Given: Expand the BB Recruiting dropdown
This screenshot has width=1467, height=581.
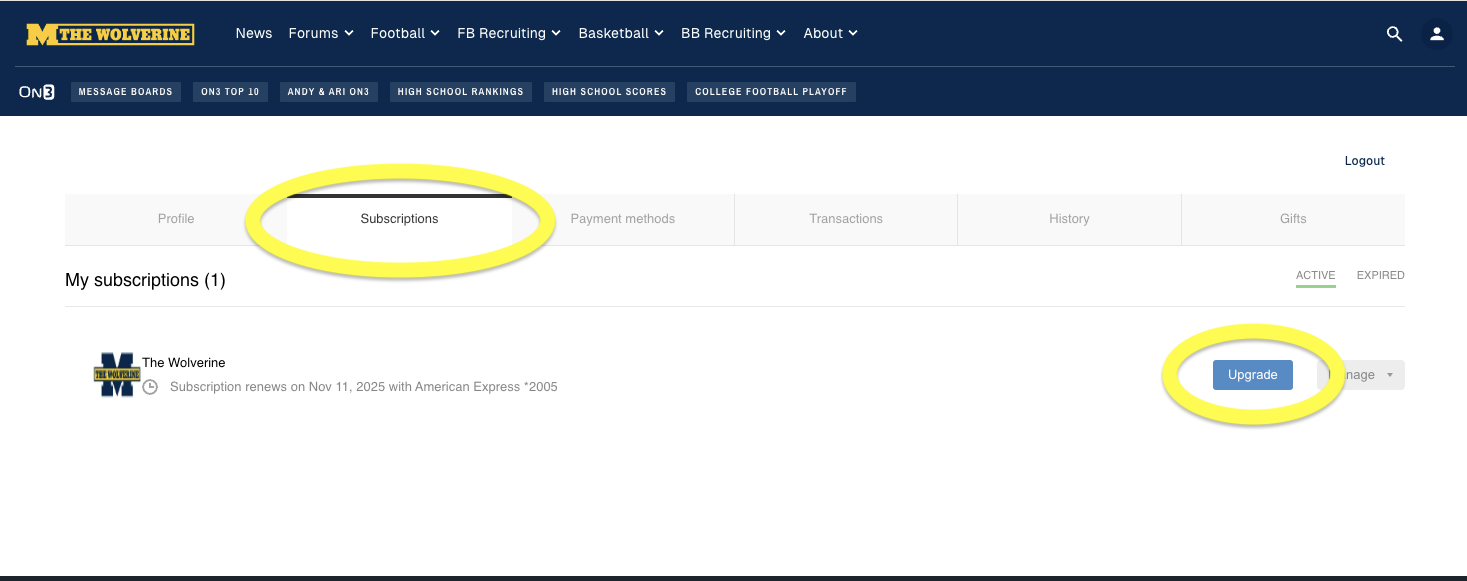Looking at the screenshot, I should point(734,33).
